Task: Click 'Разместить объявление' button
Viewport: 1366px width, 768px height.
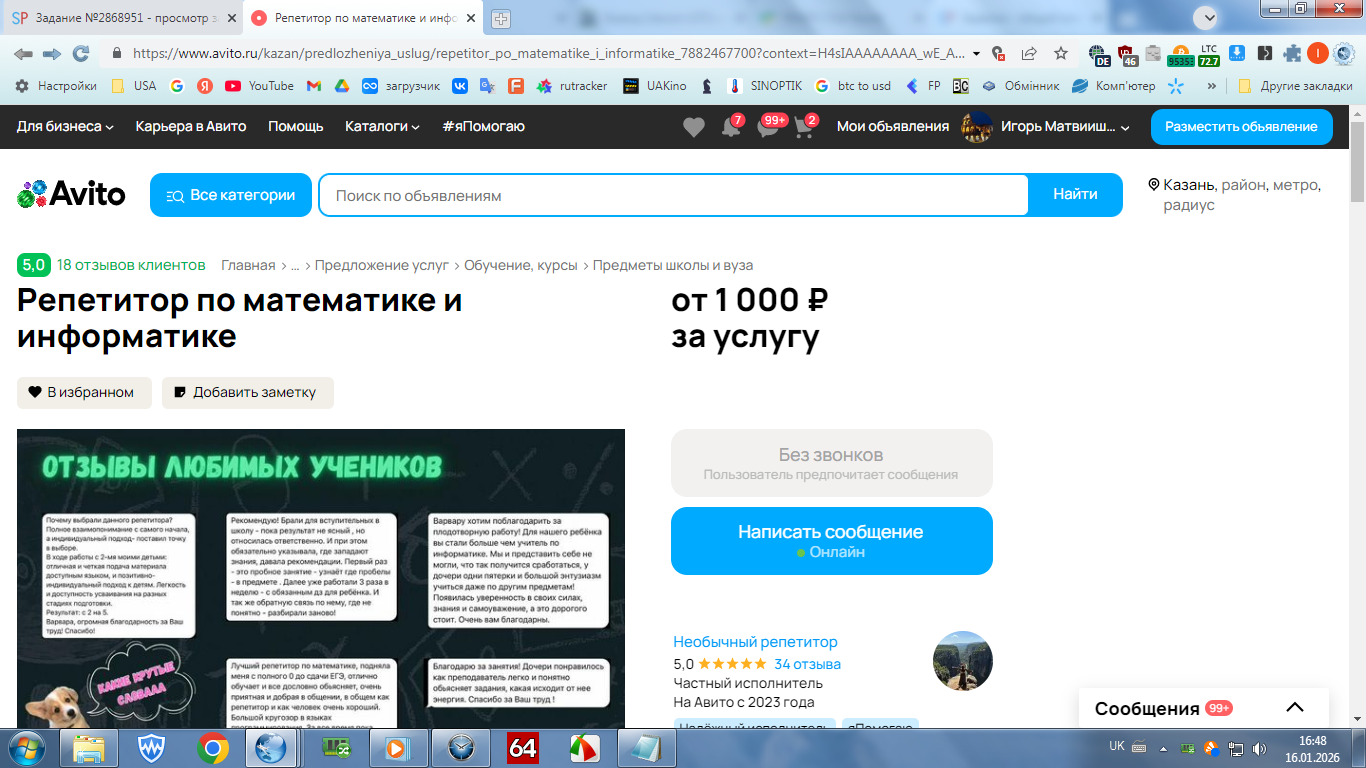Action: pyautogui.click(x=1242, y=127)
